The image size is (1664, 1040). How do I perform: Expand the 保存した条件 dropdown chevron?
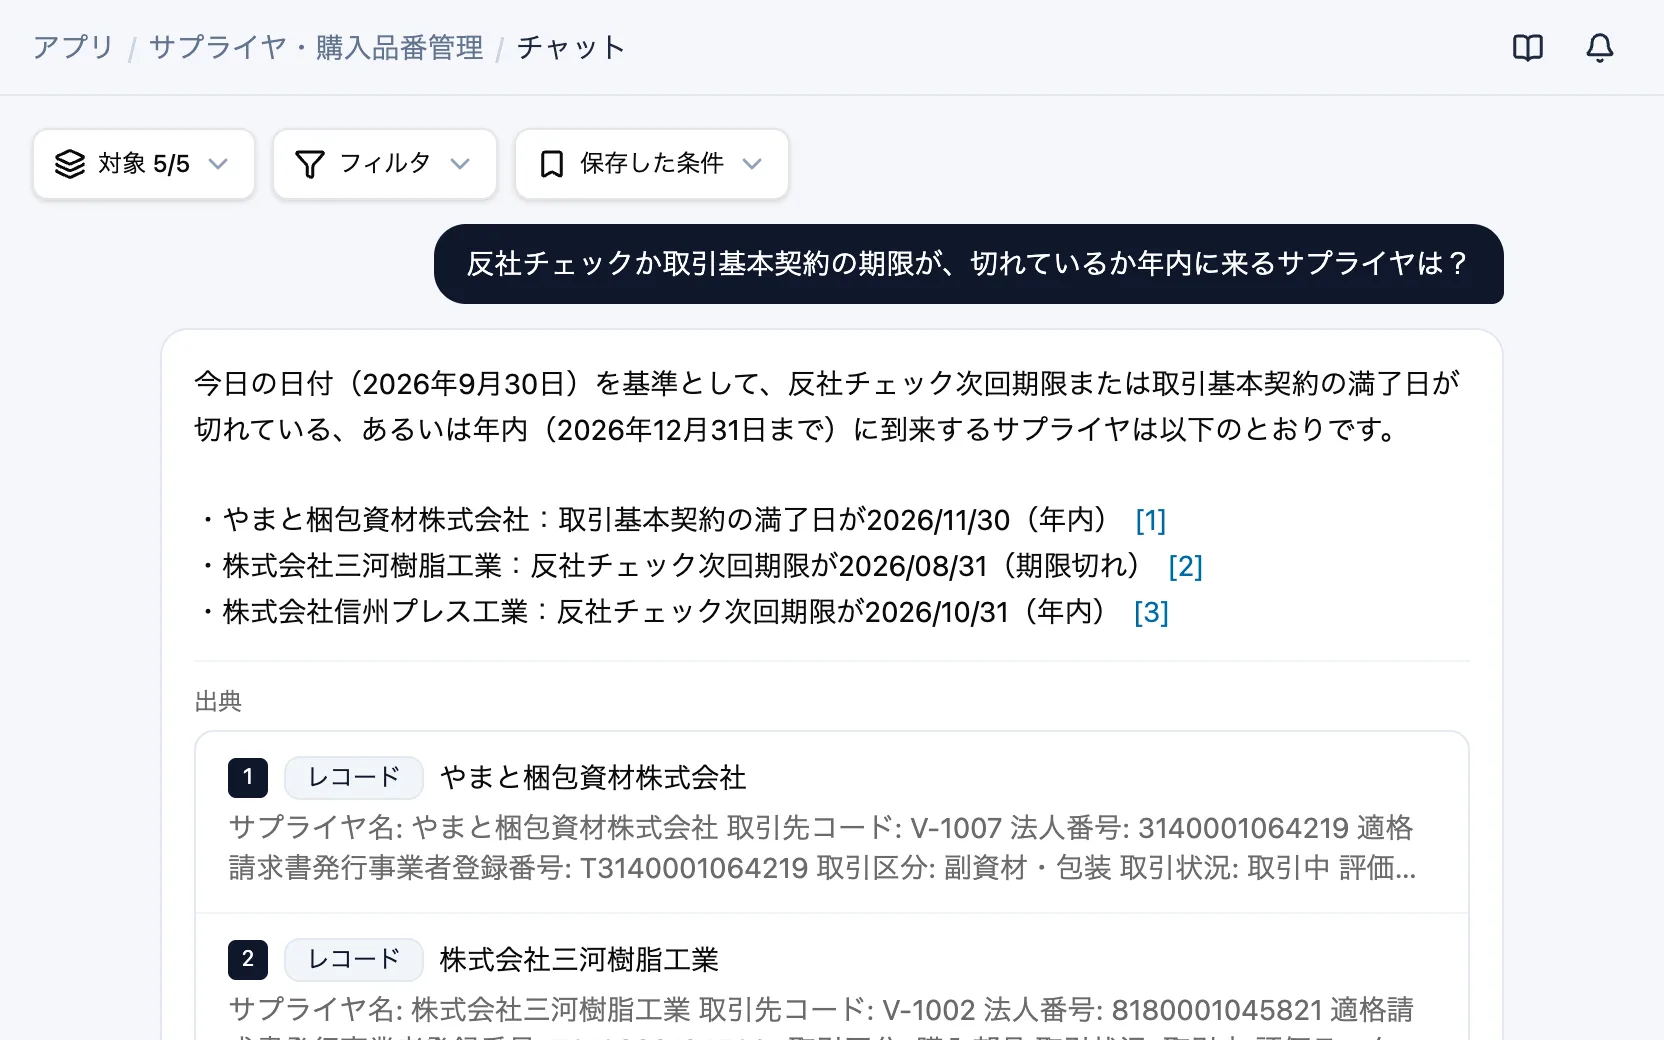752,164
